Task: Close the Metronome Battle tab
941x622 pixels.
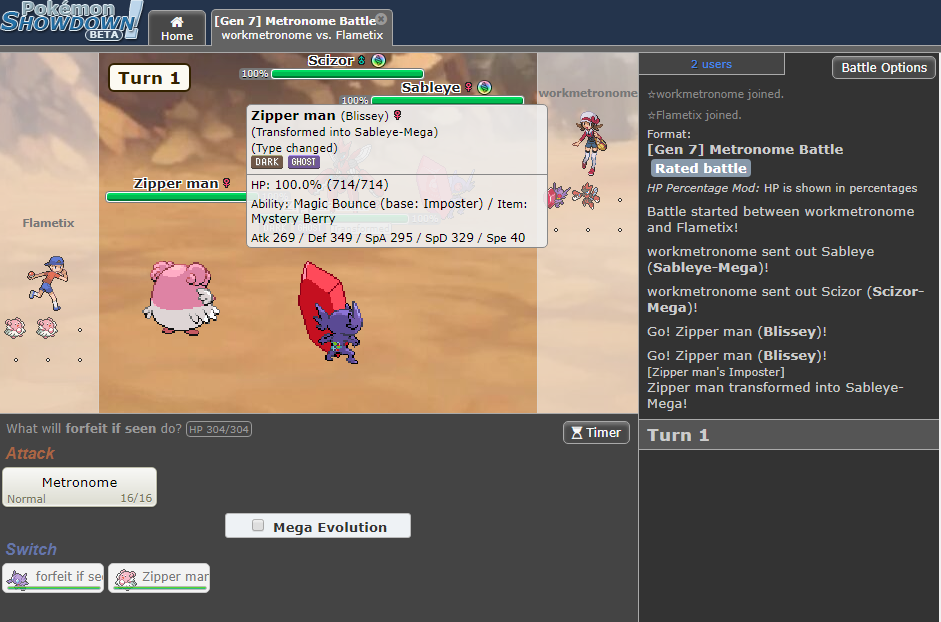Action: [x=382, y=19]
